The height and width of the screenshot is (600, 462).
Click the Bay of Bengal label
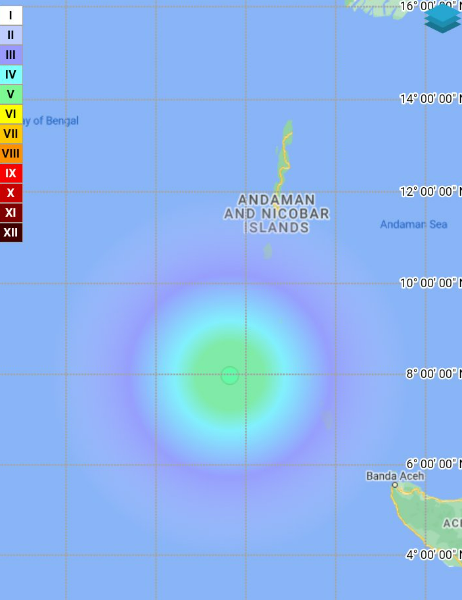coord(51,121)
